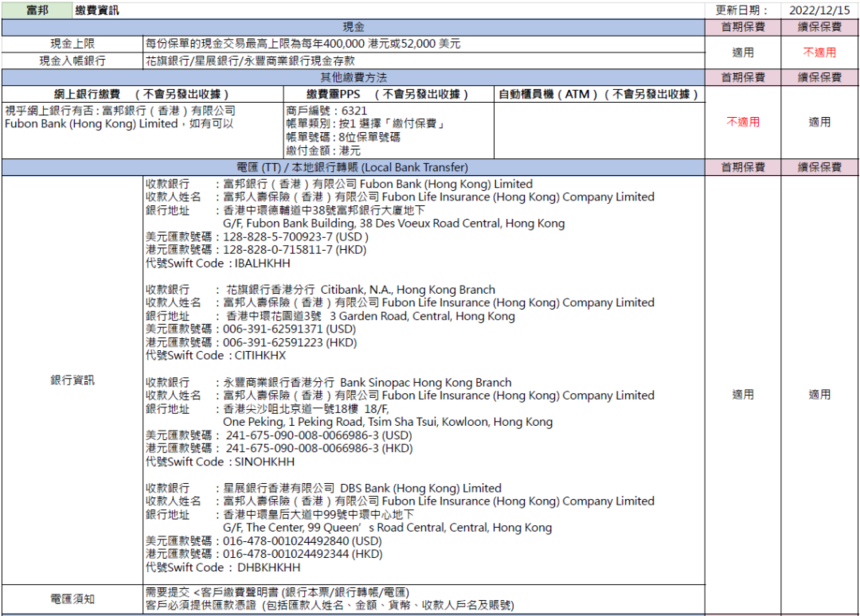
Task: Select the "現金上限" row label
Action: (72, 44)
